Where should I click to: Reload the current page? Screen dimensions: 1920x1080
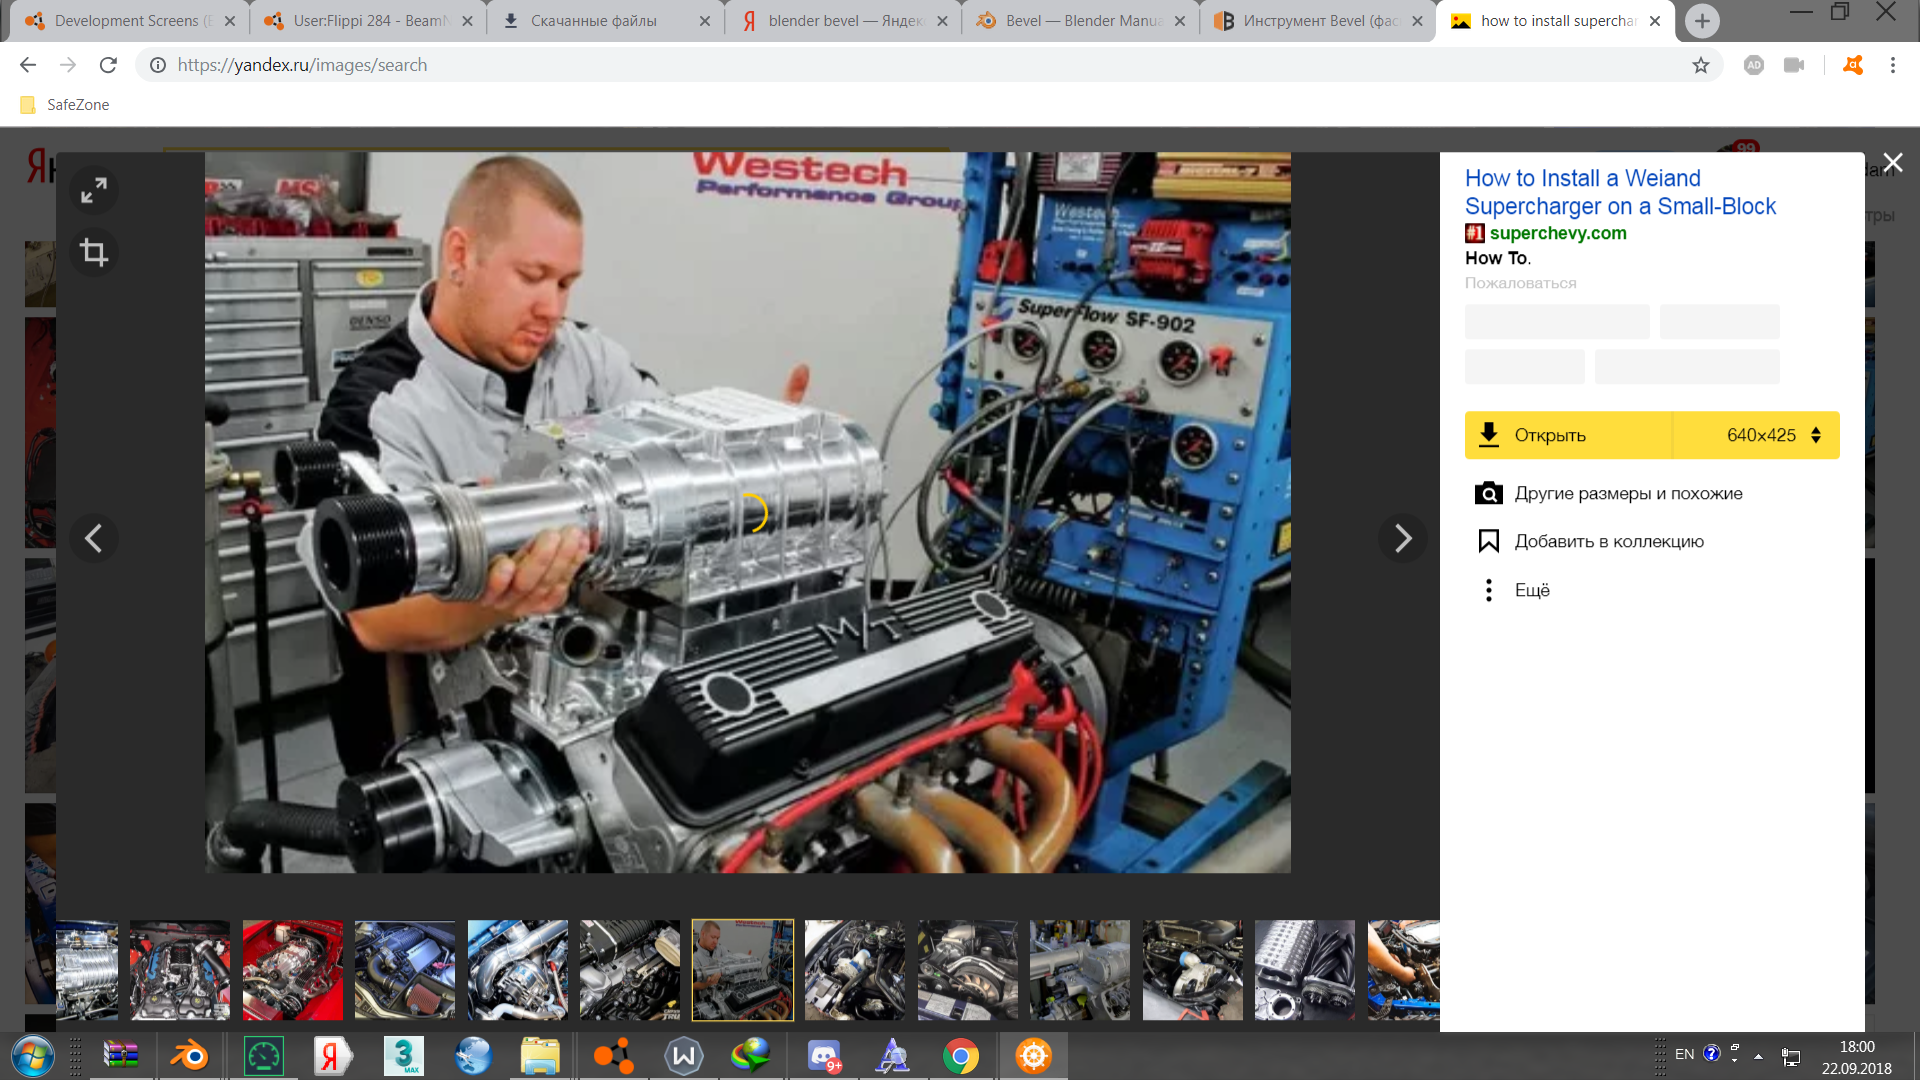click(x=108, y=65)
